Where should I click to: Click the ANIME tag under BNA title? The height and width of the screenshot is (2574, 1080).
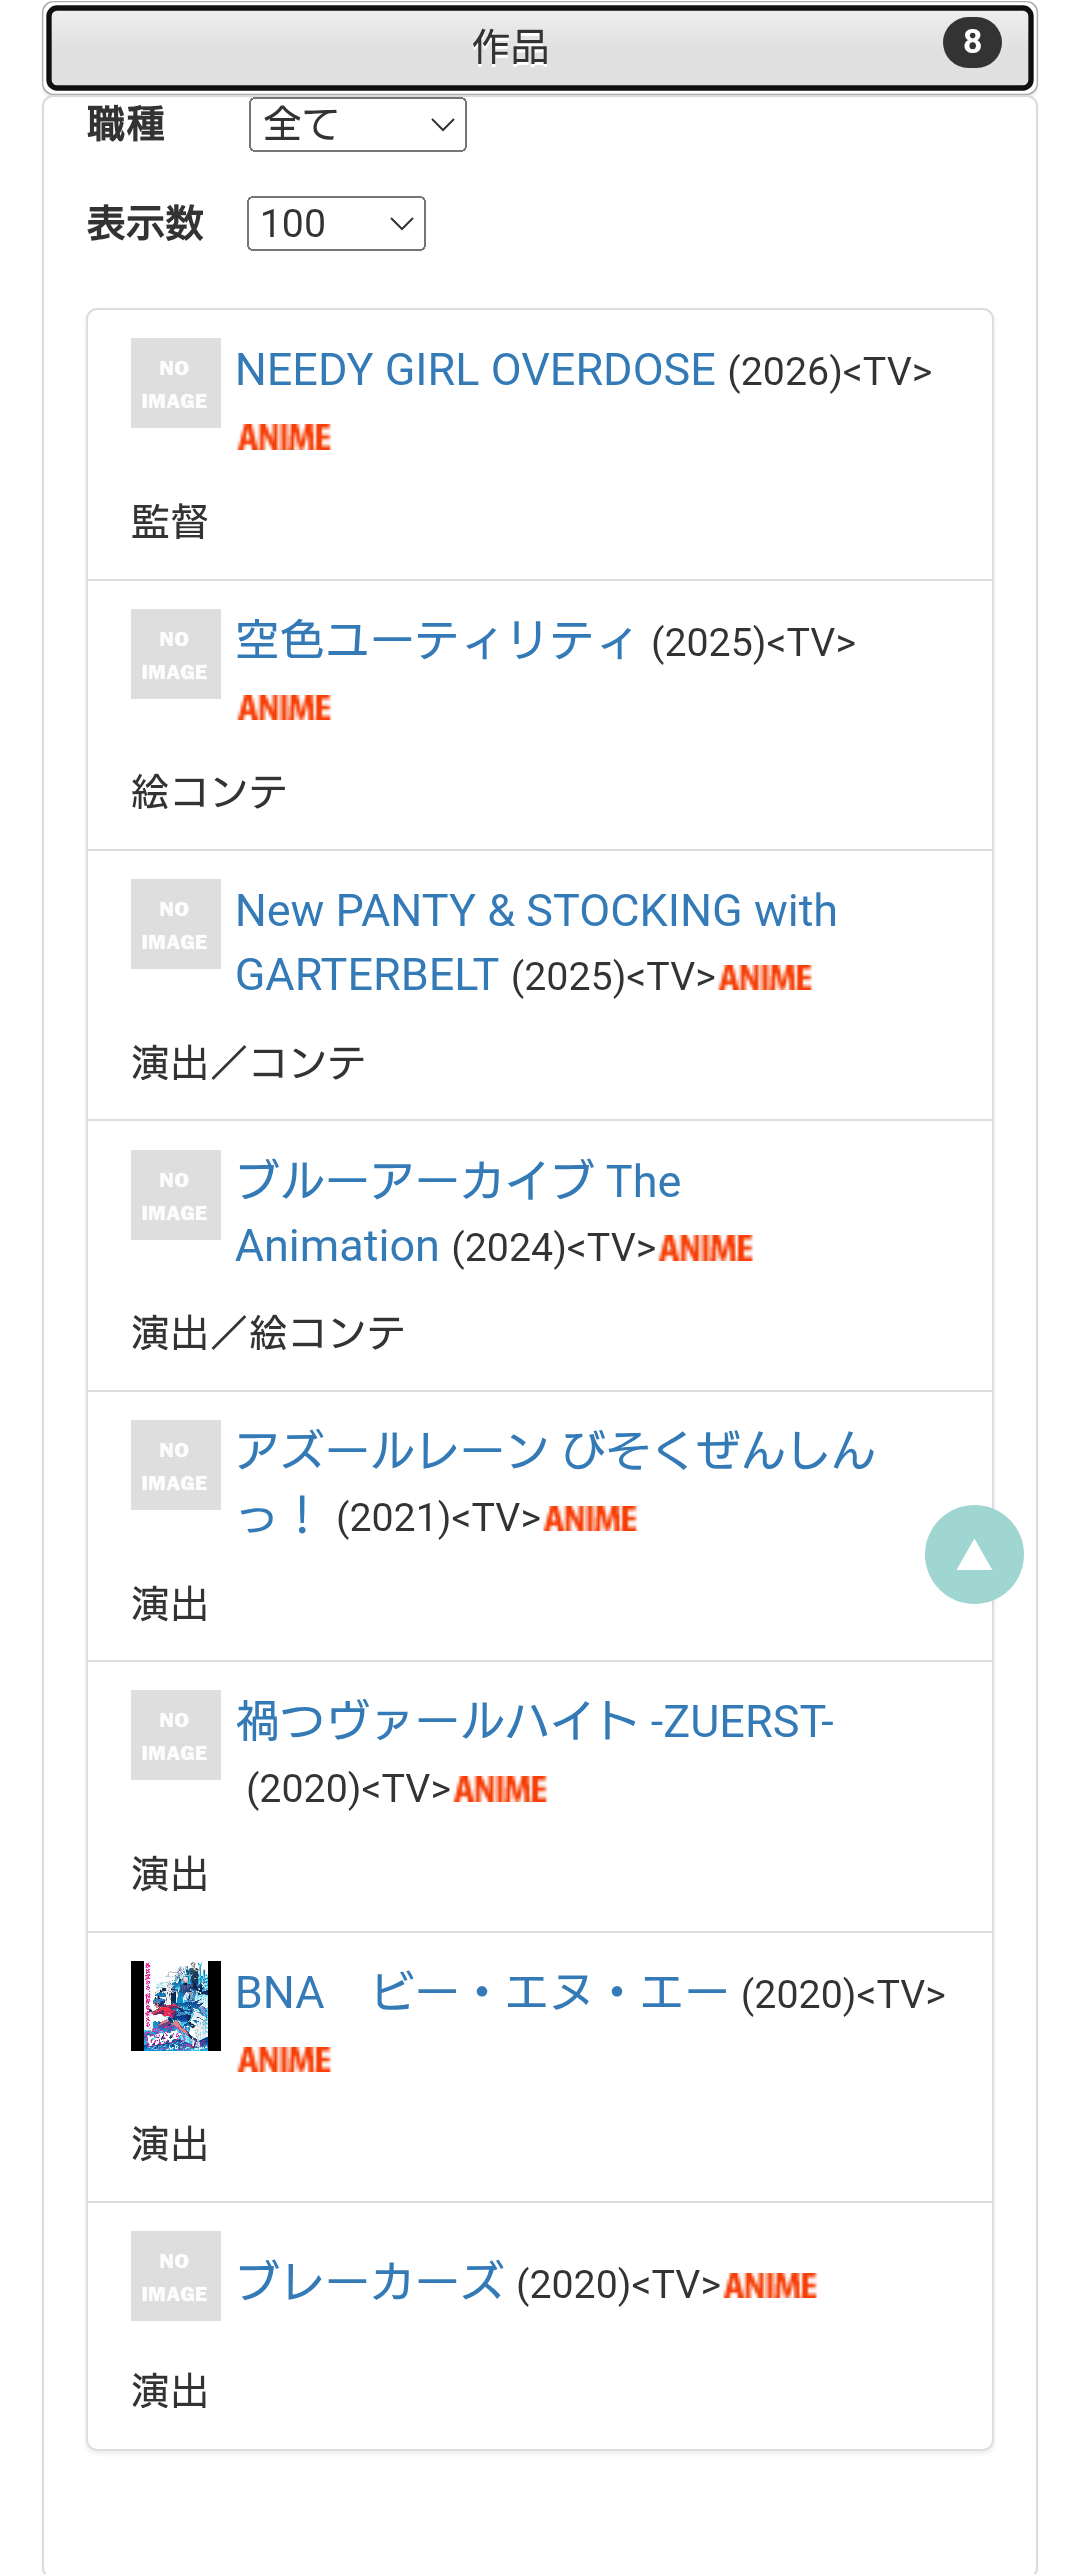(x=284, y=2059)
